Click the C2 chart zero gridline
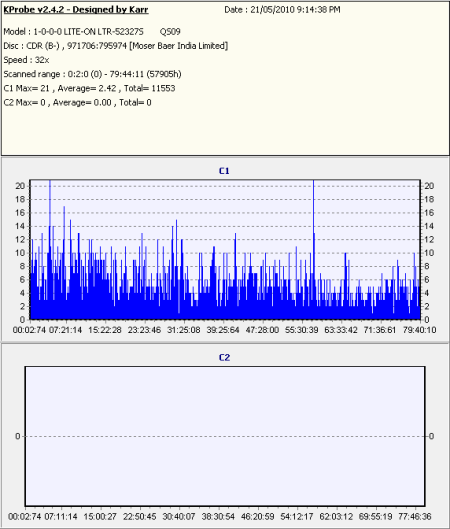This screenshot has height=529, width=450. coord(225,436)
